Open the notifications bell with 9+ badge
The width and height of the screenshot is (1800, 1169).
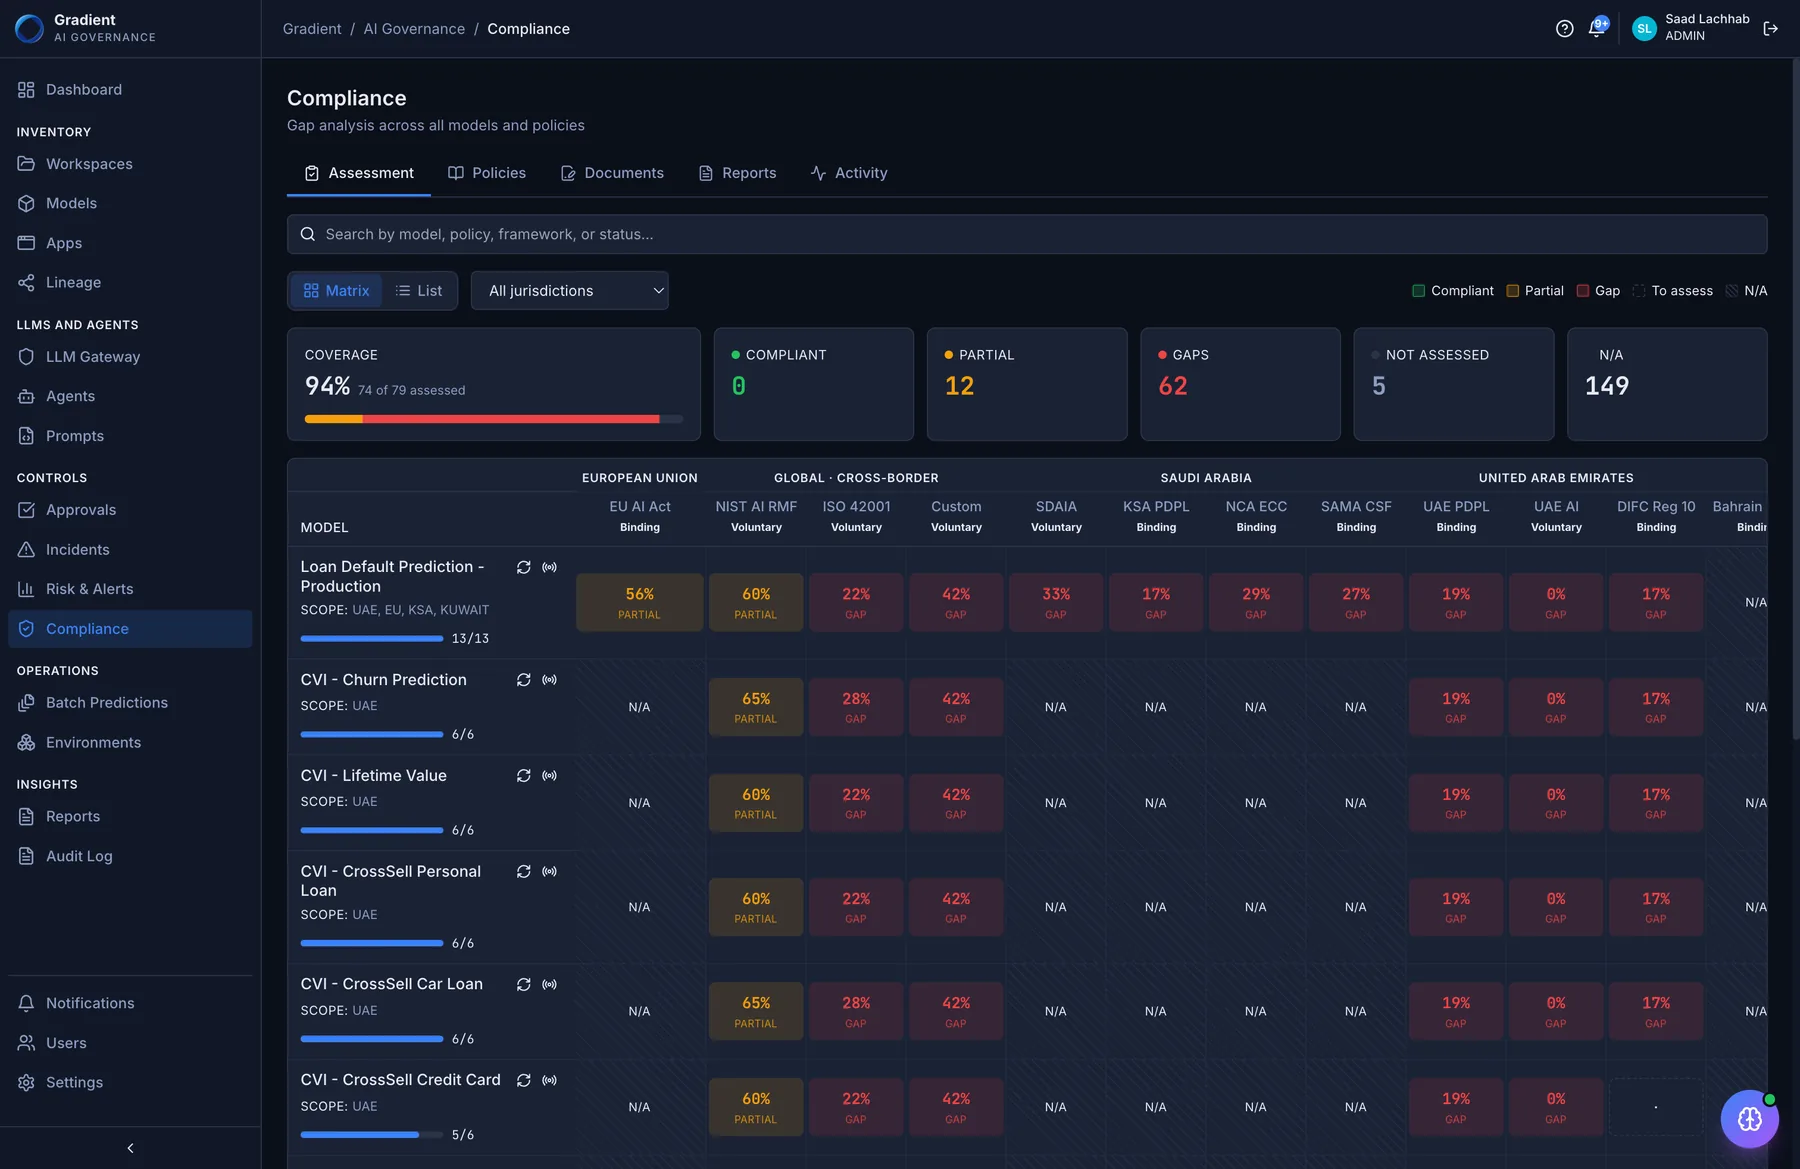pos(1597,28)
